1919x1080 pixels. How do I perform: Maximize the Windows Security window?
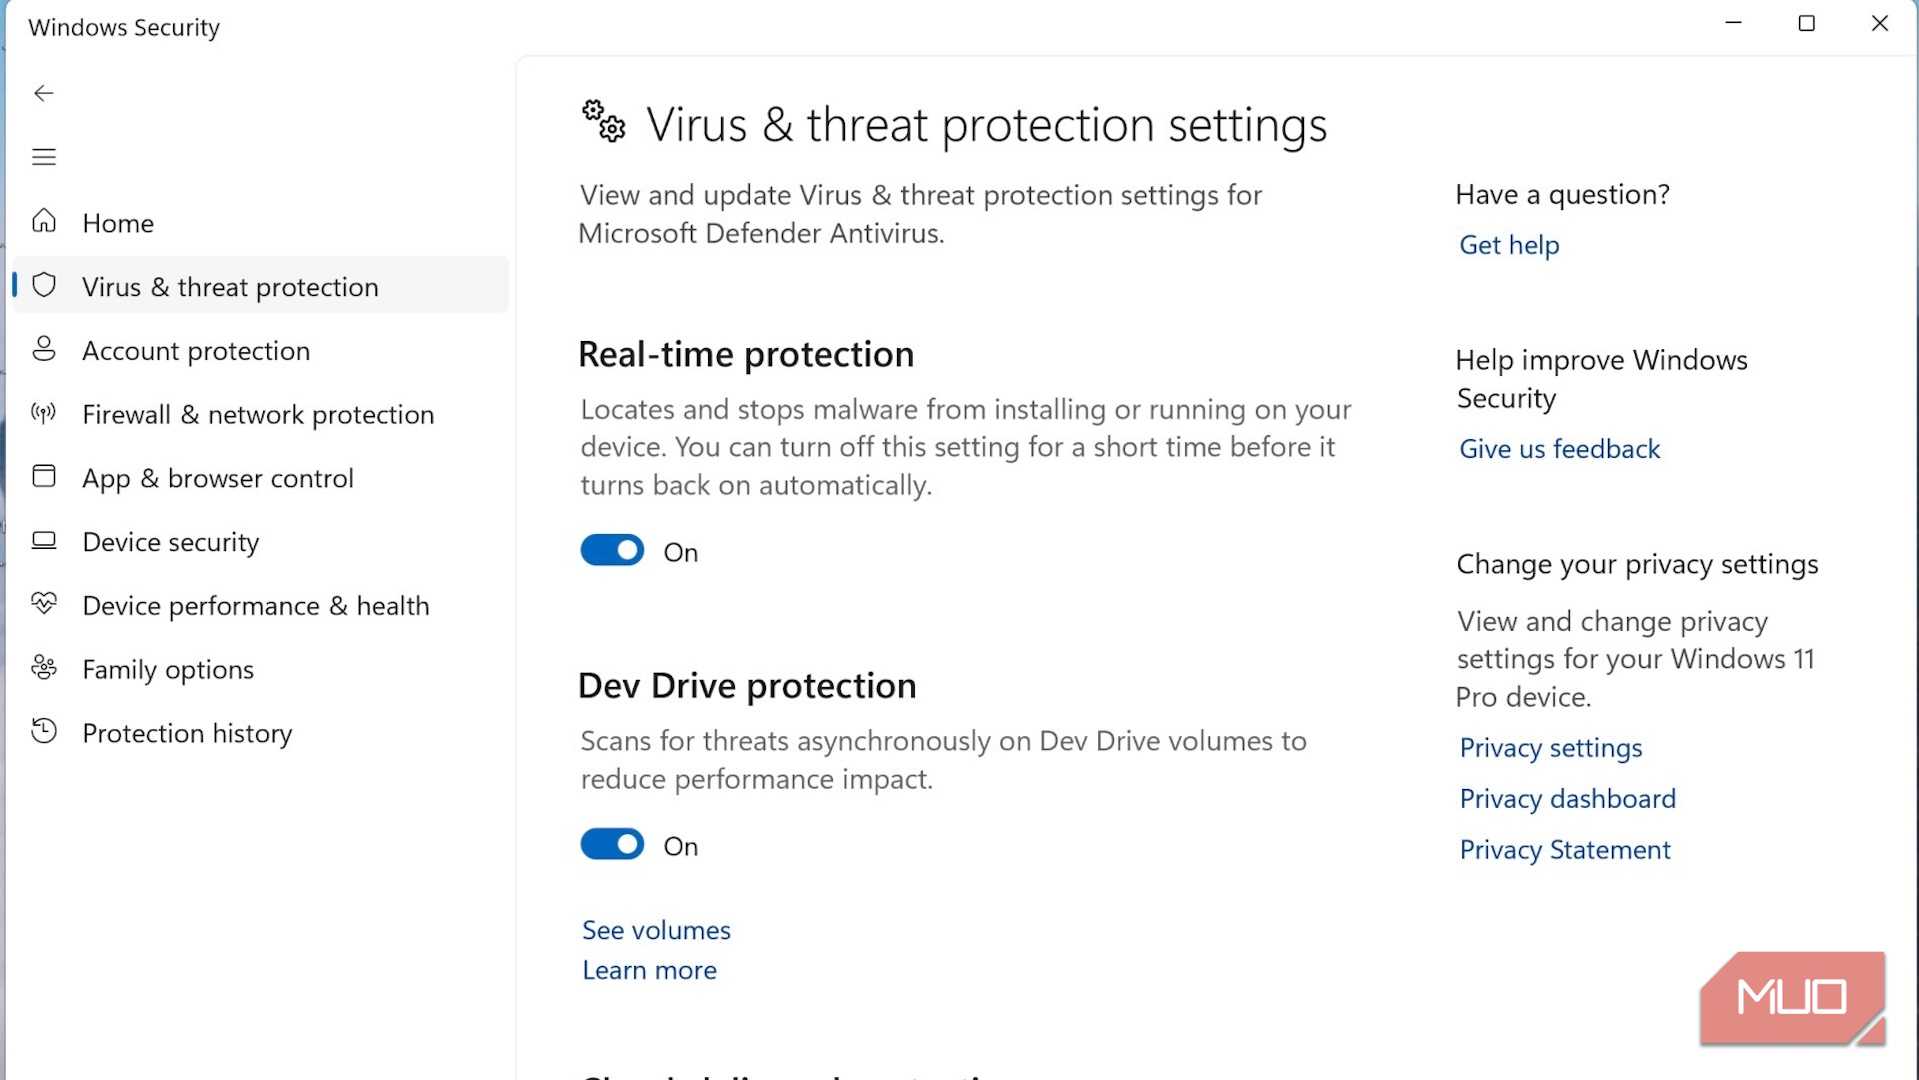1806,24
